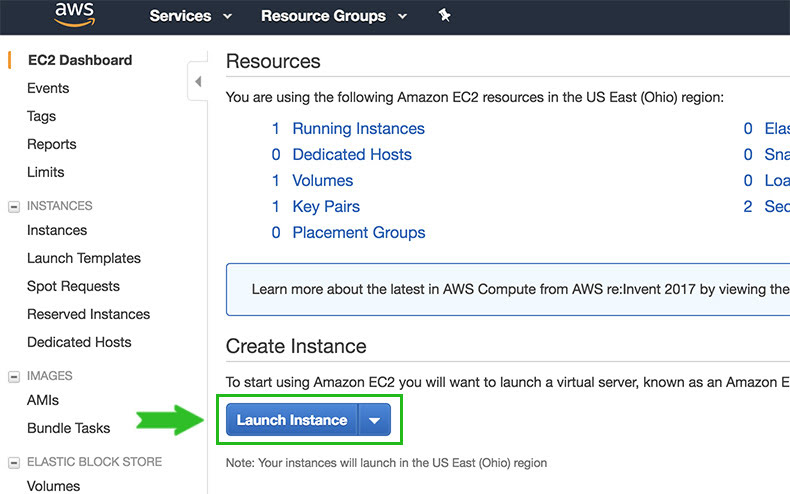This screenshot has height=494, width=790.
Task: Open the Resource Groups menu
Action: (334, 16)
